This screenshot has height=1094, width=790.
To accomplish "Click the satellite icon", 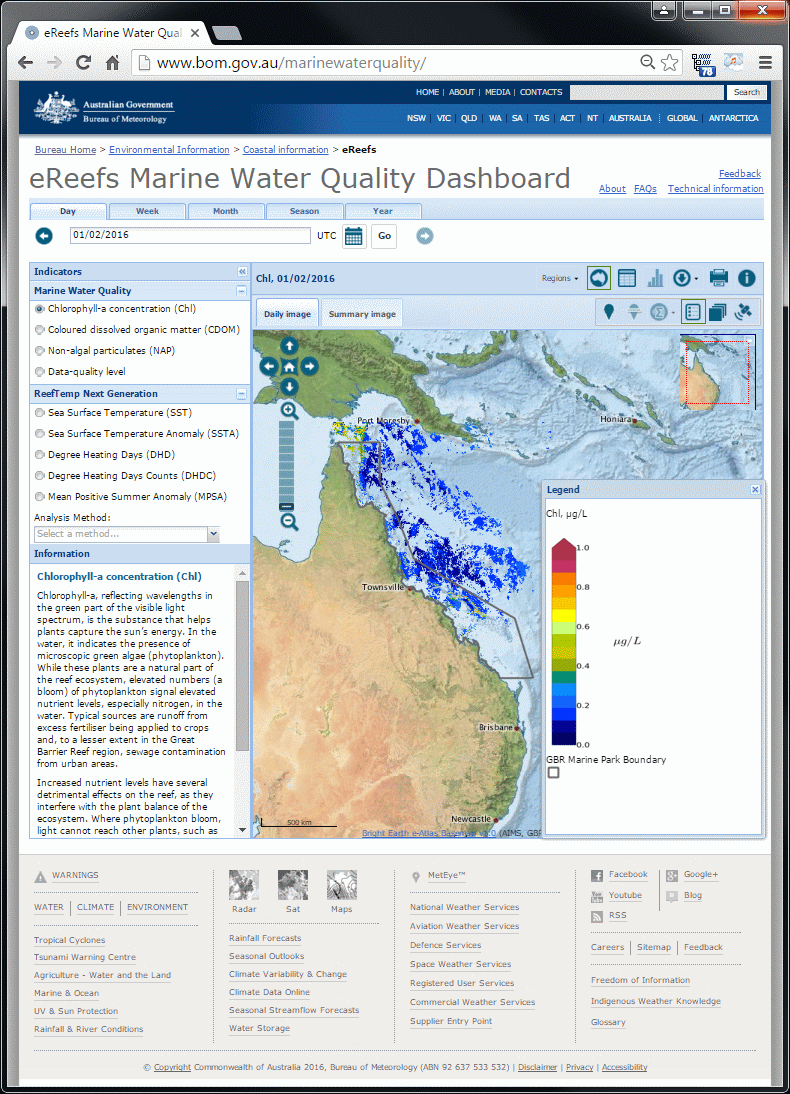I will click(x=743, y=312).
